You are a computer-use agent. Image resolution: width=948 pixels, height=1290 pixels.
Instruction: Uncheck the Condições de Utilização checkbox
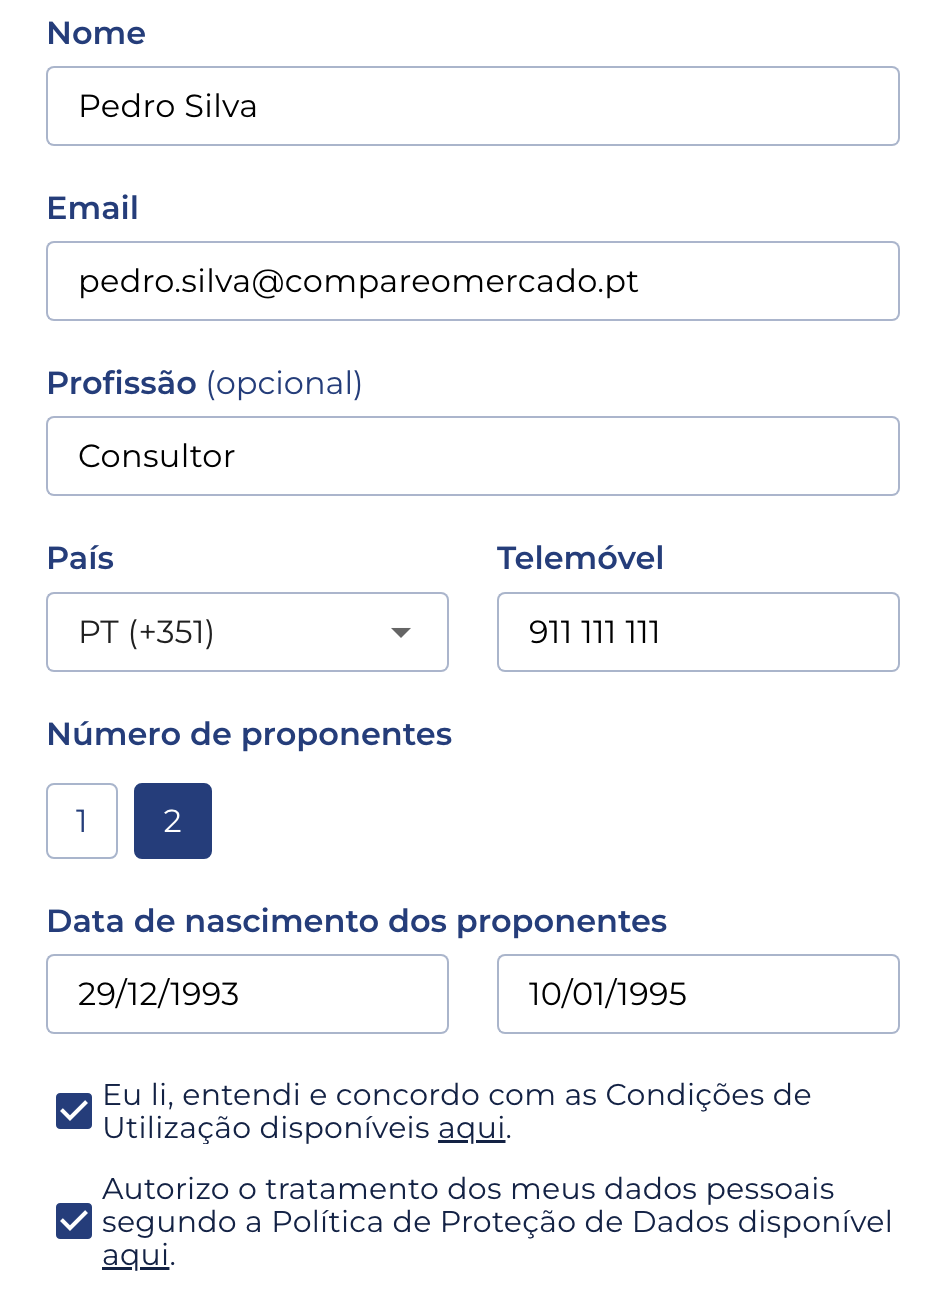(73, 1110)
